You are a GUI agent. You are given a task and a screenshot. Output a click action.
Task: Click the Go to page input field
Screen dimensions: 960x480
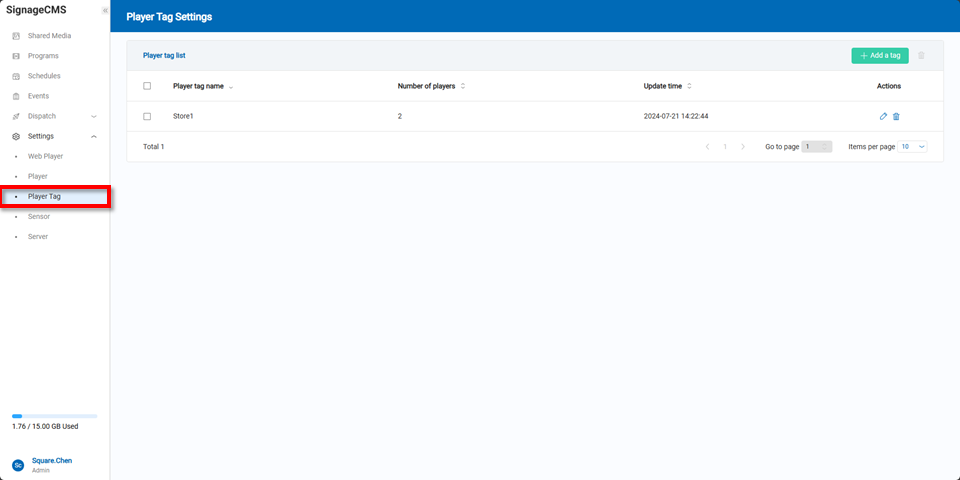(x=816, y=147)
